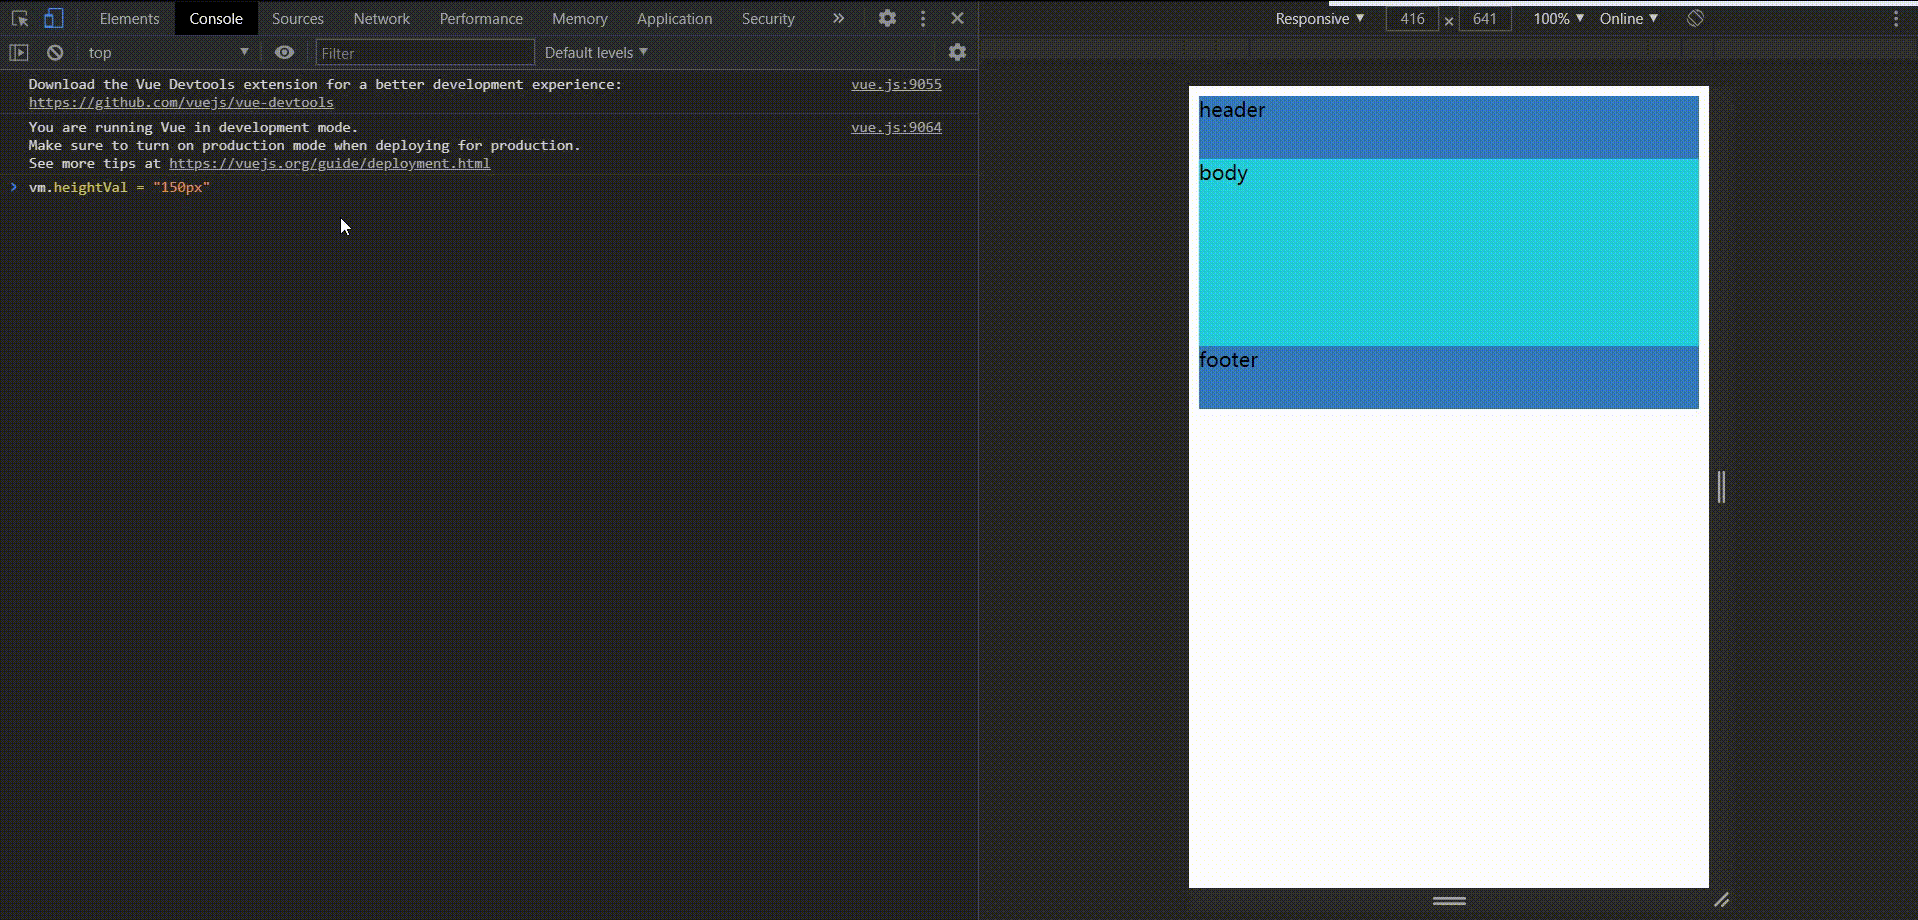Open console settings gear icon
The width and height of the screenshot is (1918, 920).
click(957, 52)
